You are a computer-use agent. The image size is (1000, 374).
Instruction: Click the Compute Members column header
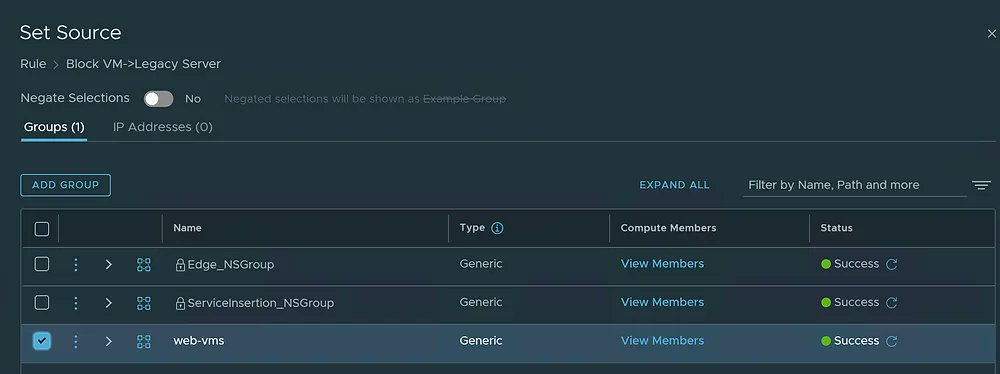(668, 228)
